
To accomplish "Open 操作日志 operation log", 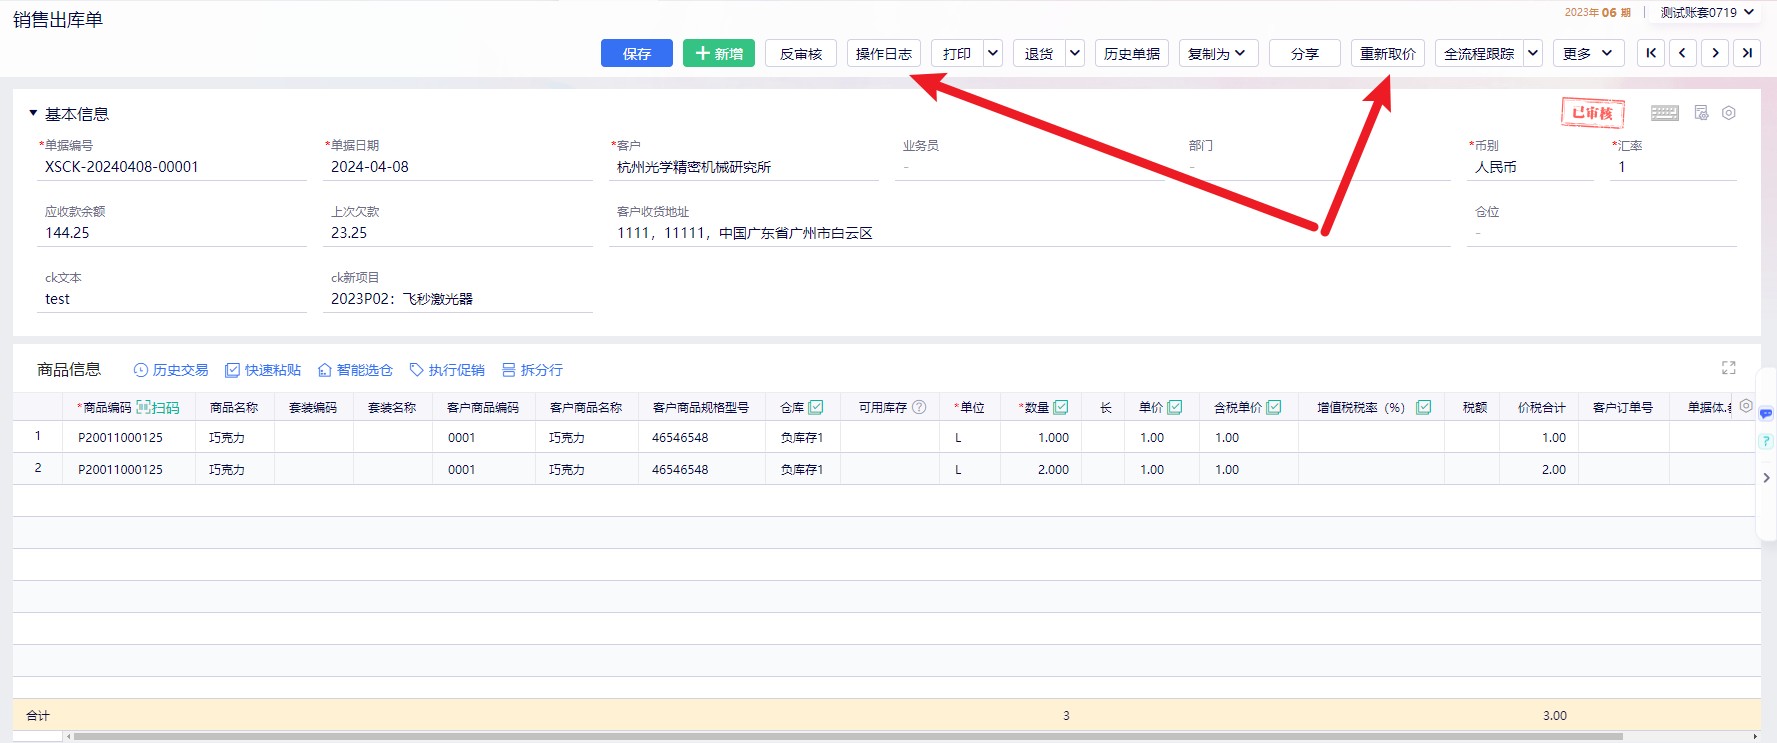I will click(x=884, y=53).
